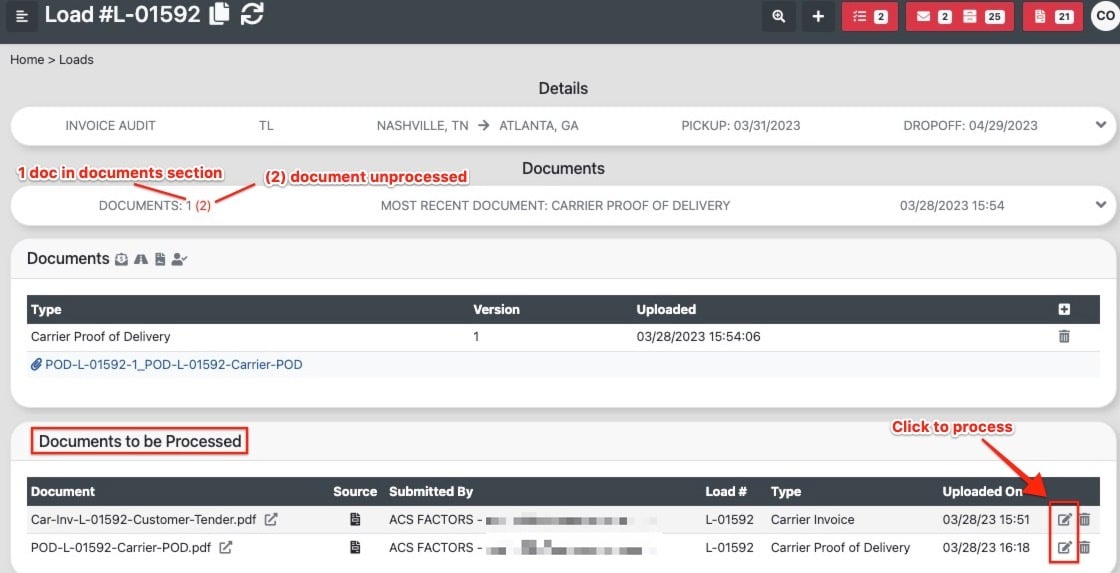The height and width of the screenshot is (573, 1120).
Task: Click the ATLANTA, GA destination text
Action: coord(539,126)
